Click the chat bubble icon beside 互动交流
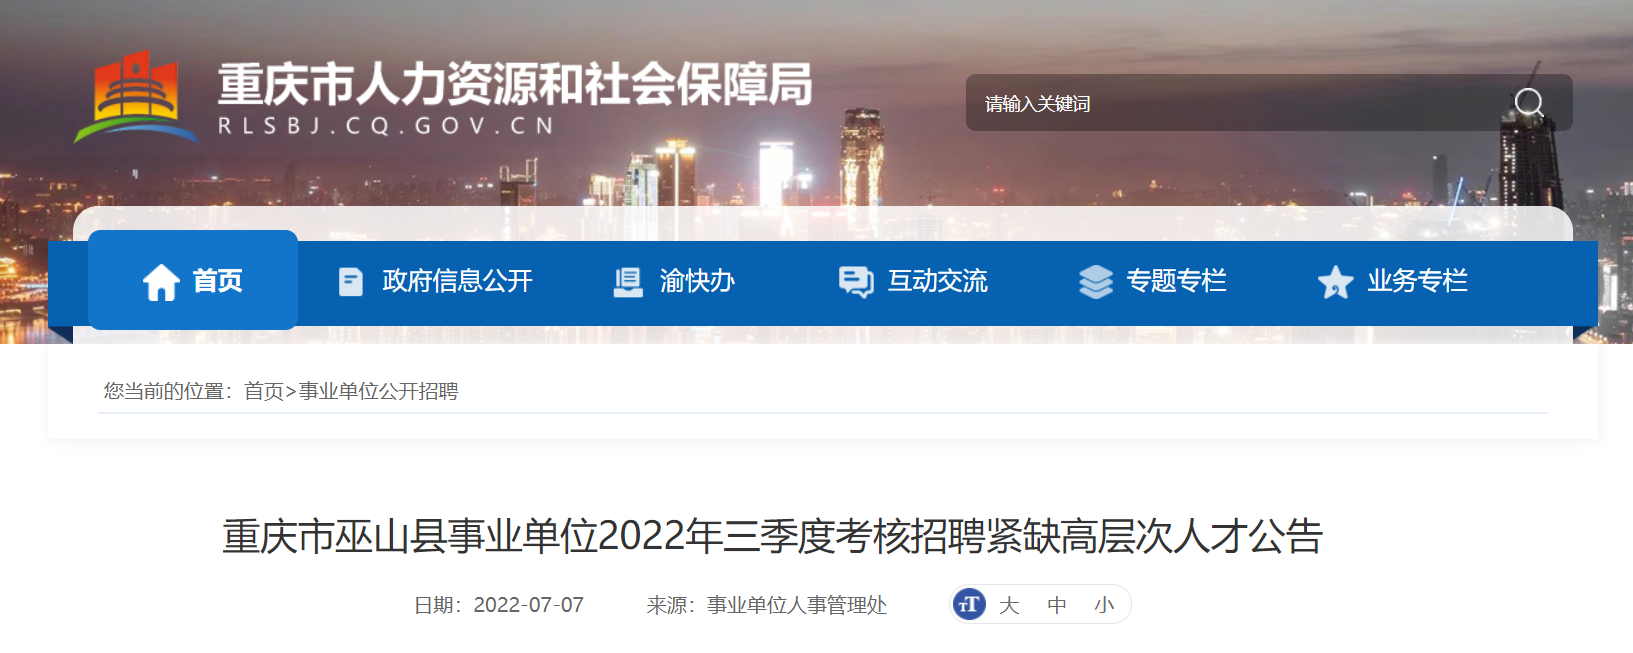Image resolution: width=1633 pixels, height=653 pixels. pyautogui.click(x=856, y=282)
